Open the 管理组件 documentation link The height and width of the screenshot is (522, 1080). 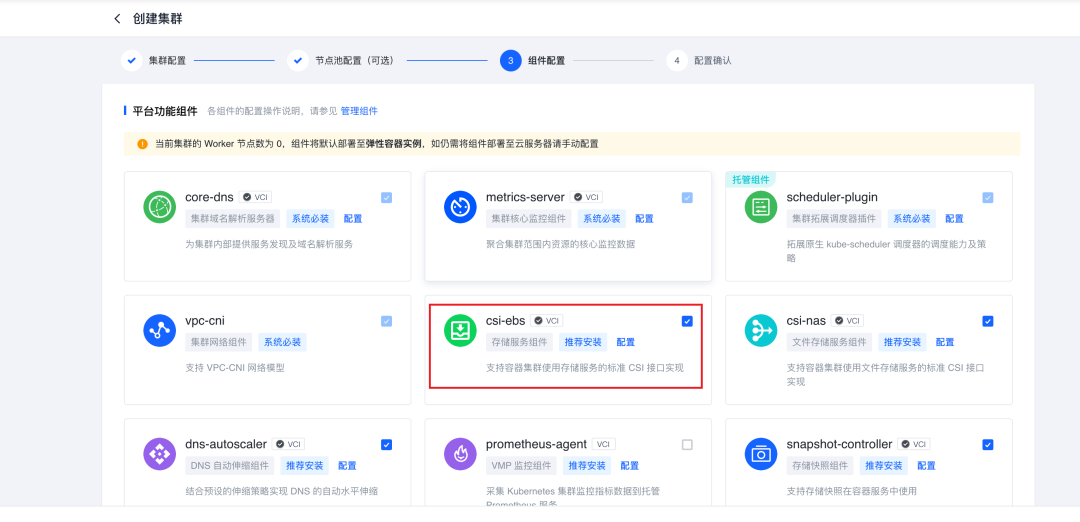click(359, 111)
